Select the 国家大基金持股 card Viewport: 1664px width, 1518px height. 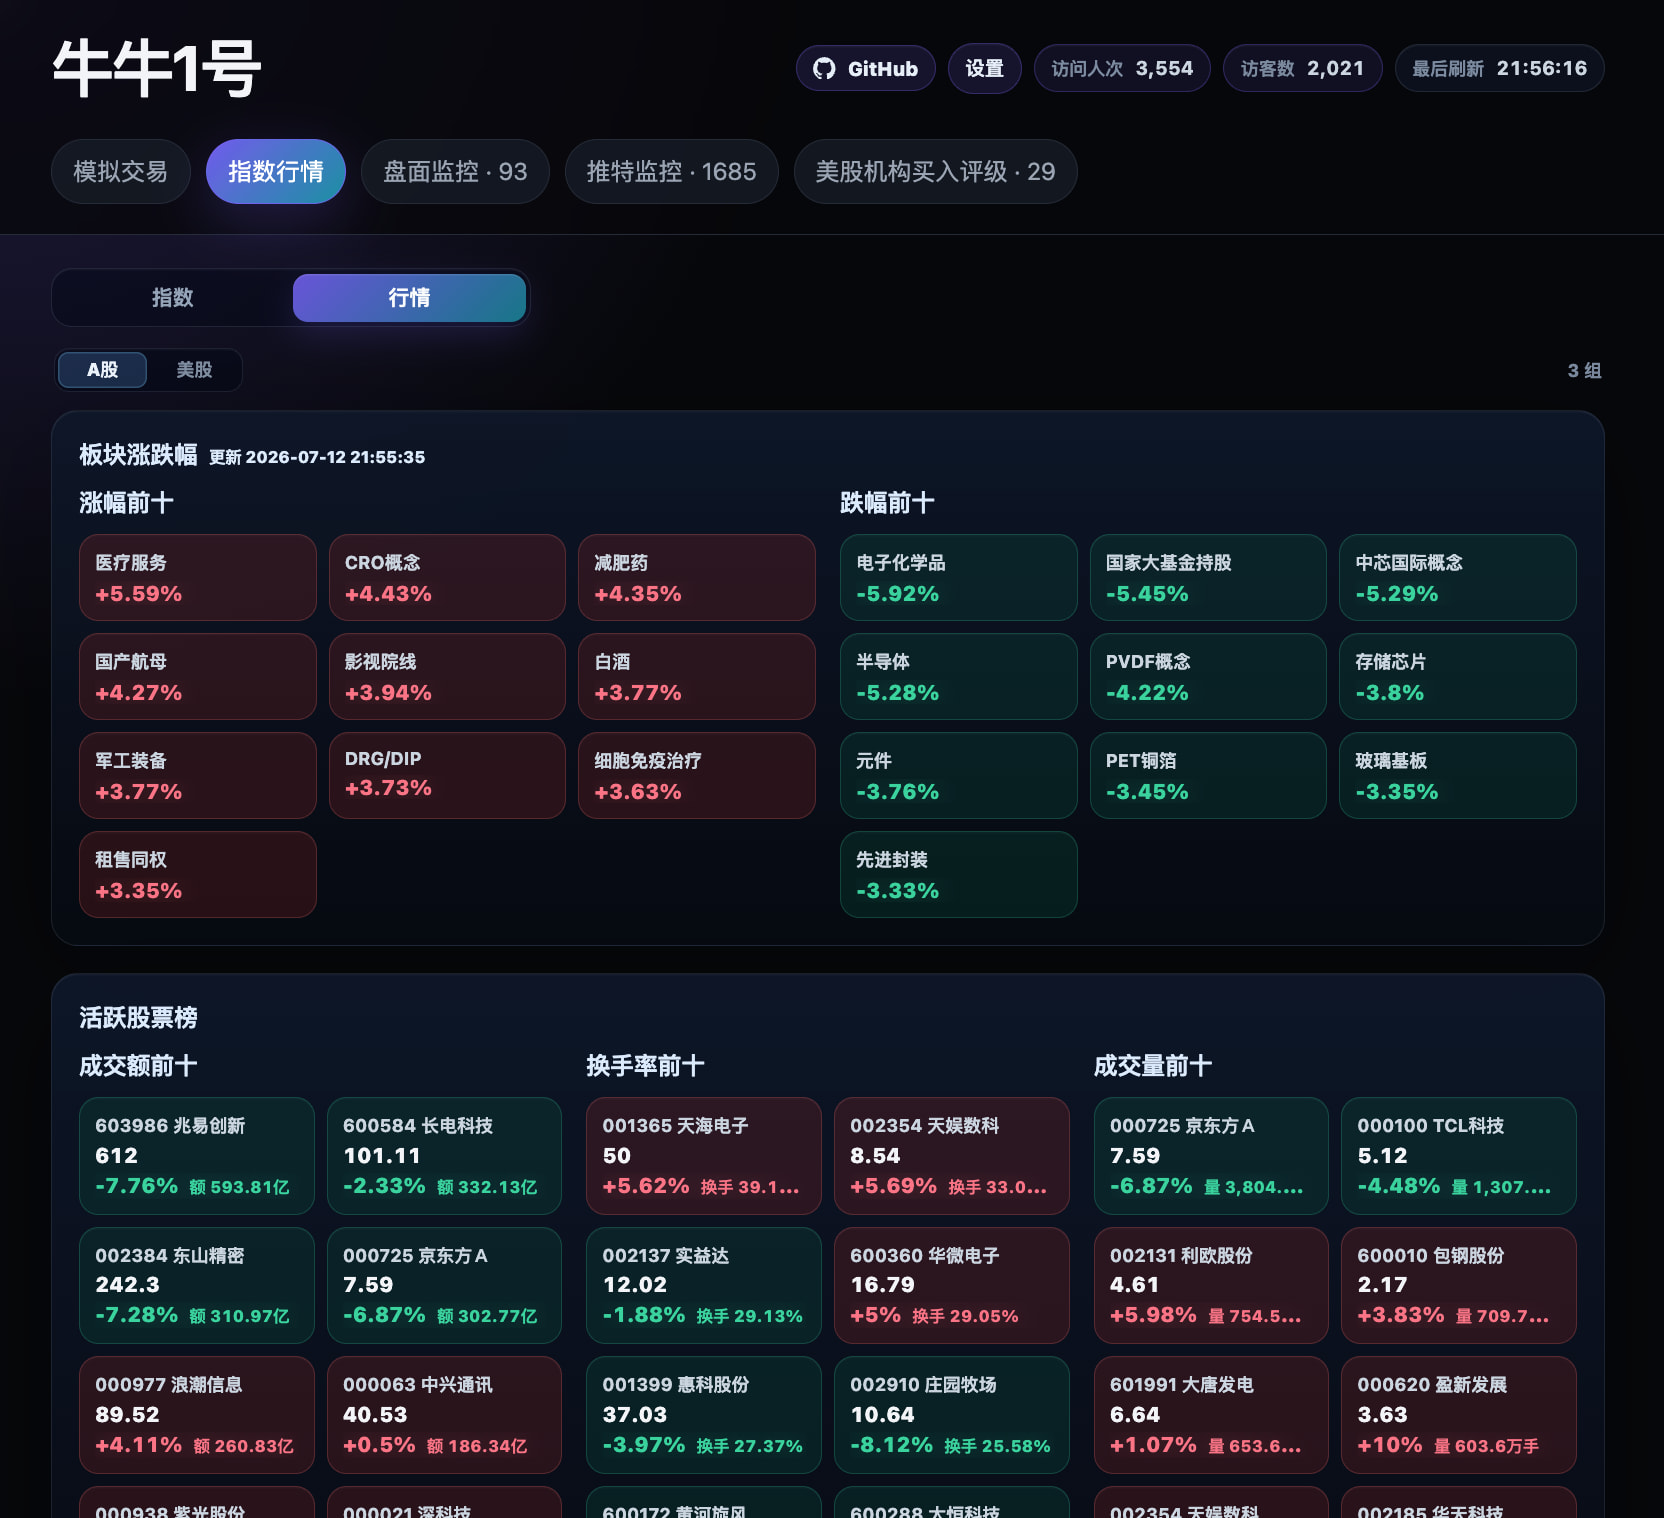click(1208, 577)
